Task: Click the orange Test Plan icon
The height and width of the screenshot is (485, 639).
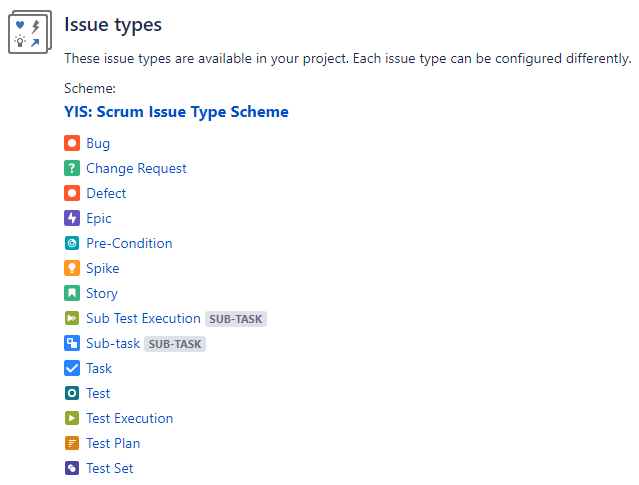Action: point(72,443)
